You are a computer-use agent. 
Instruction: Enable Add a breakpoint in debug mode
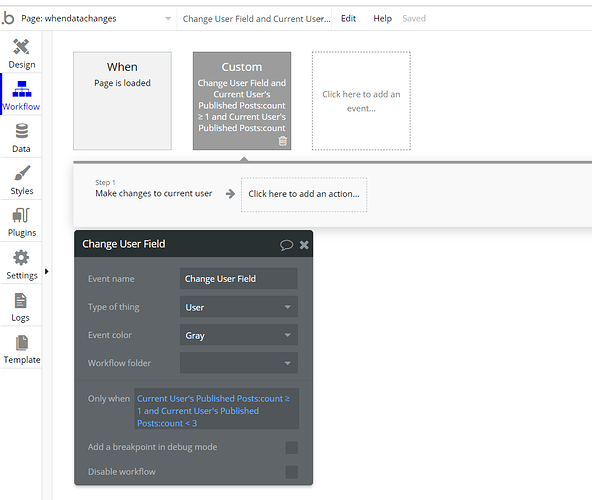291,448
